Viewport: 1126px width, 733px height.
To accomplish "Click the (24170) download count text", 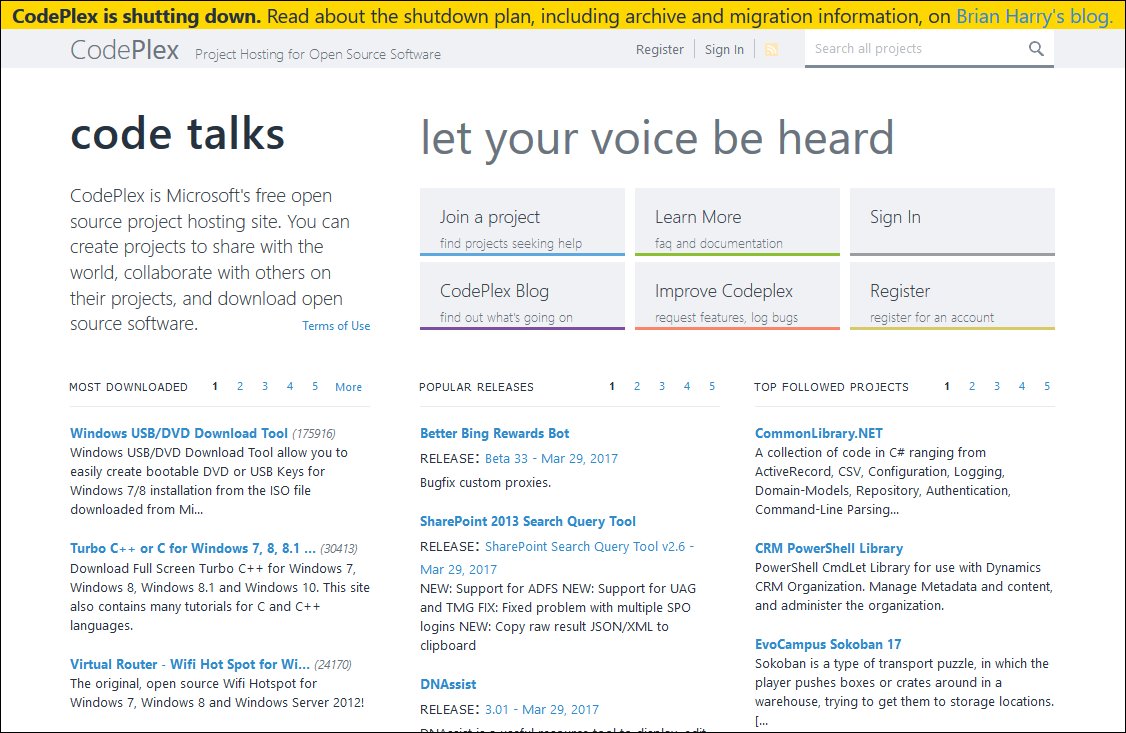I will 333,665.
